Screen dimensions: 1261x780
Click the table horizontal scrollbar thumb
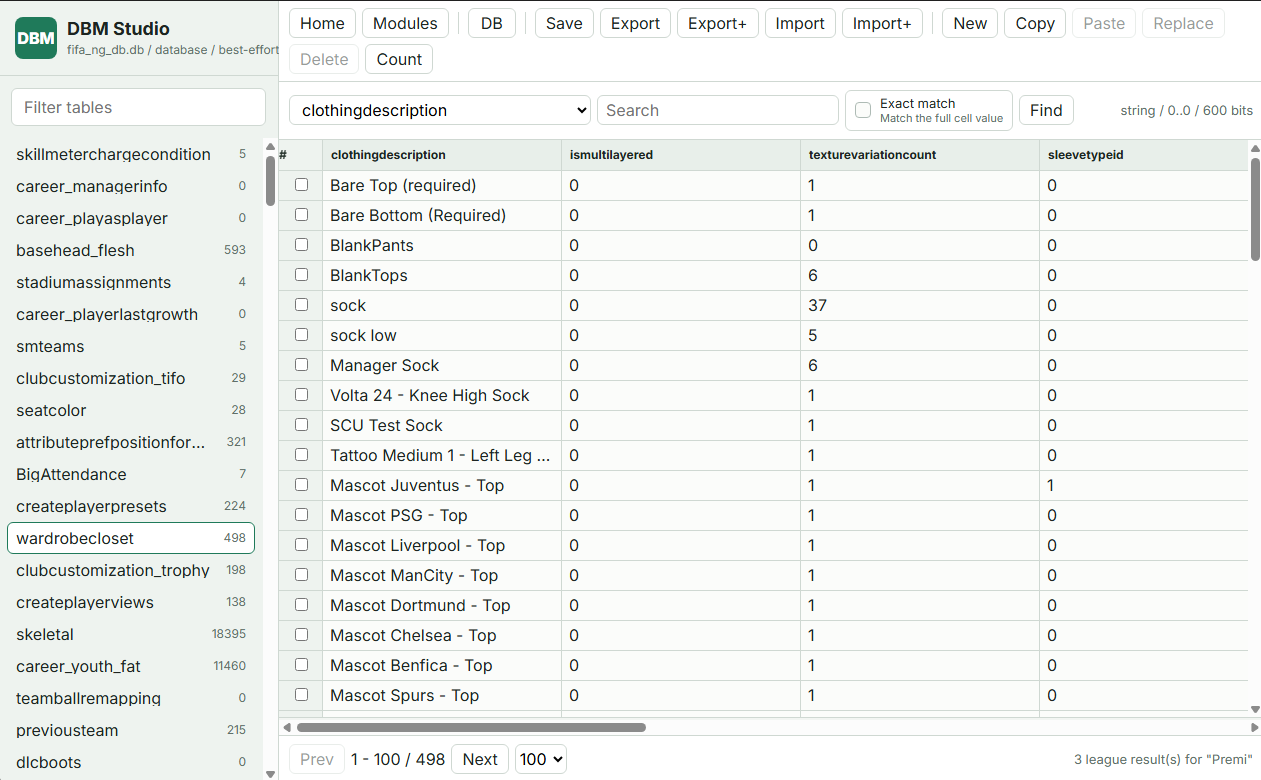tap(471, 727)
